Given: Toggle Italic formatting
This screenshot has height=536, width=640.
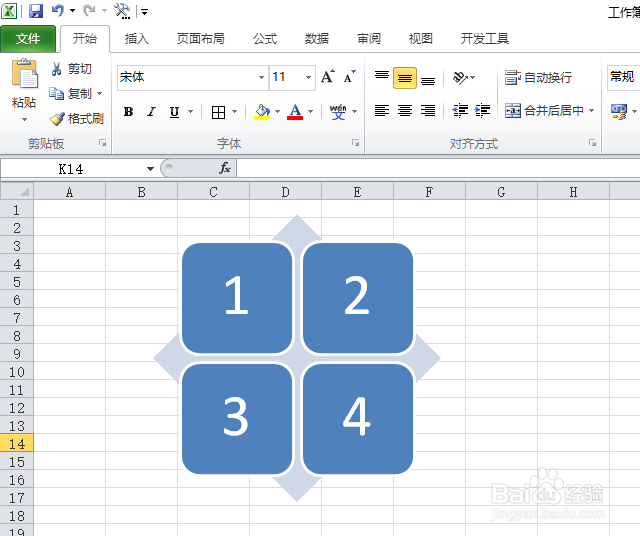Looking at the screenshot, I should [x=151, y=111].
